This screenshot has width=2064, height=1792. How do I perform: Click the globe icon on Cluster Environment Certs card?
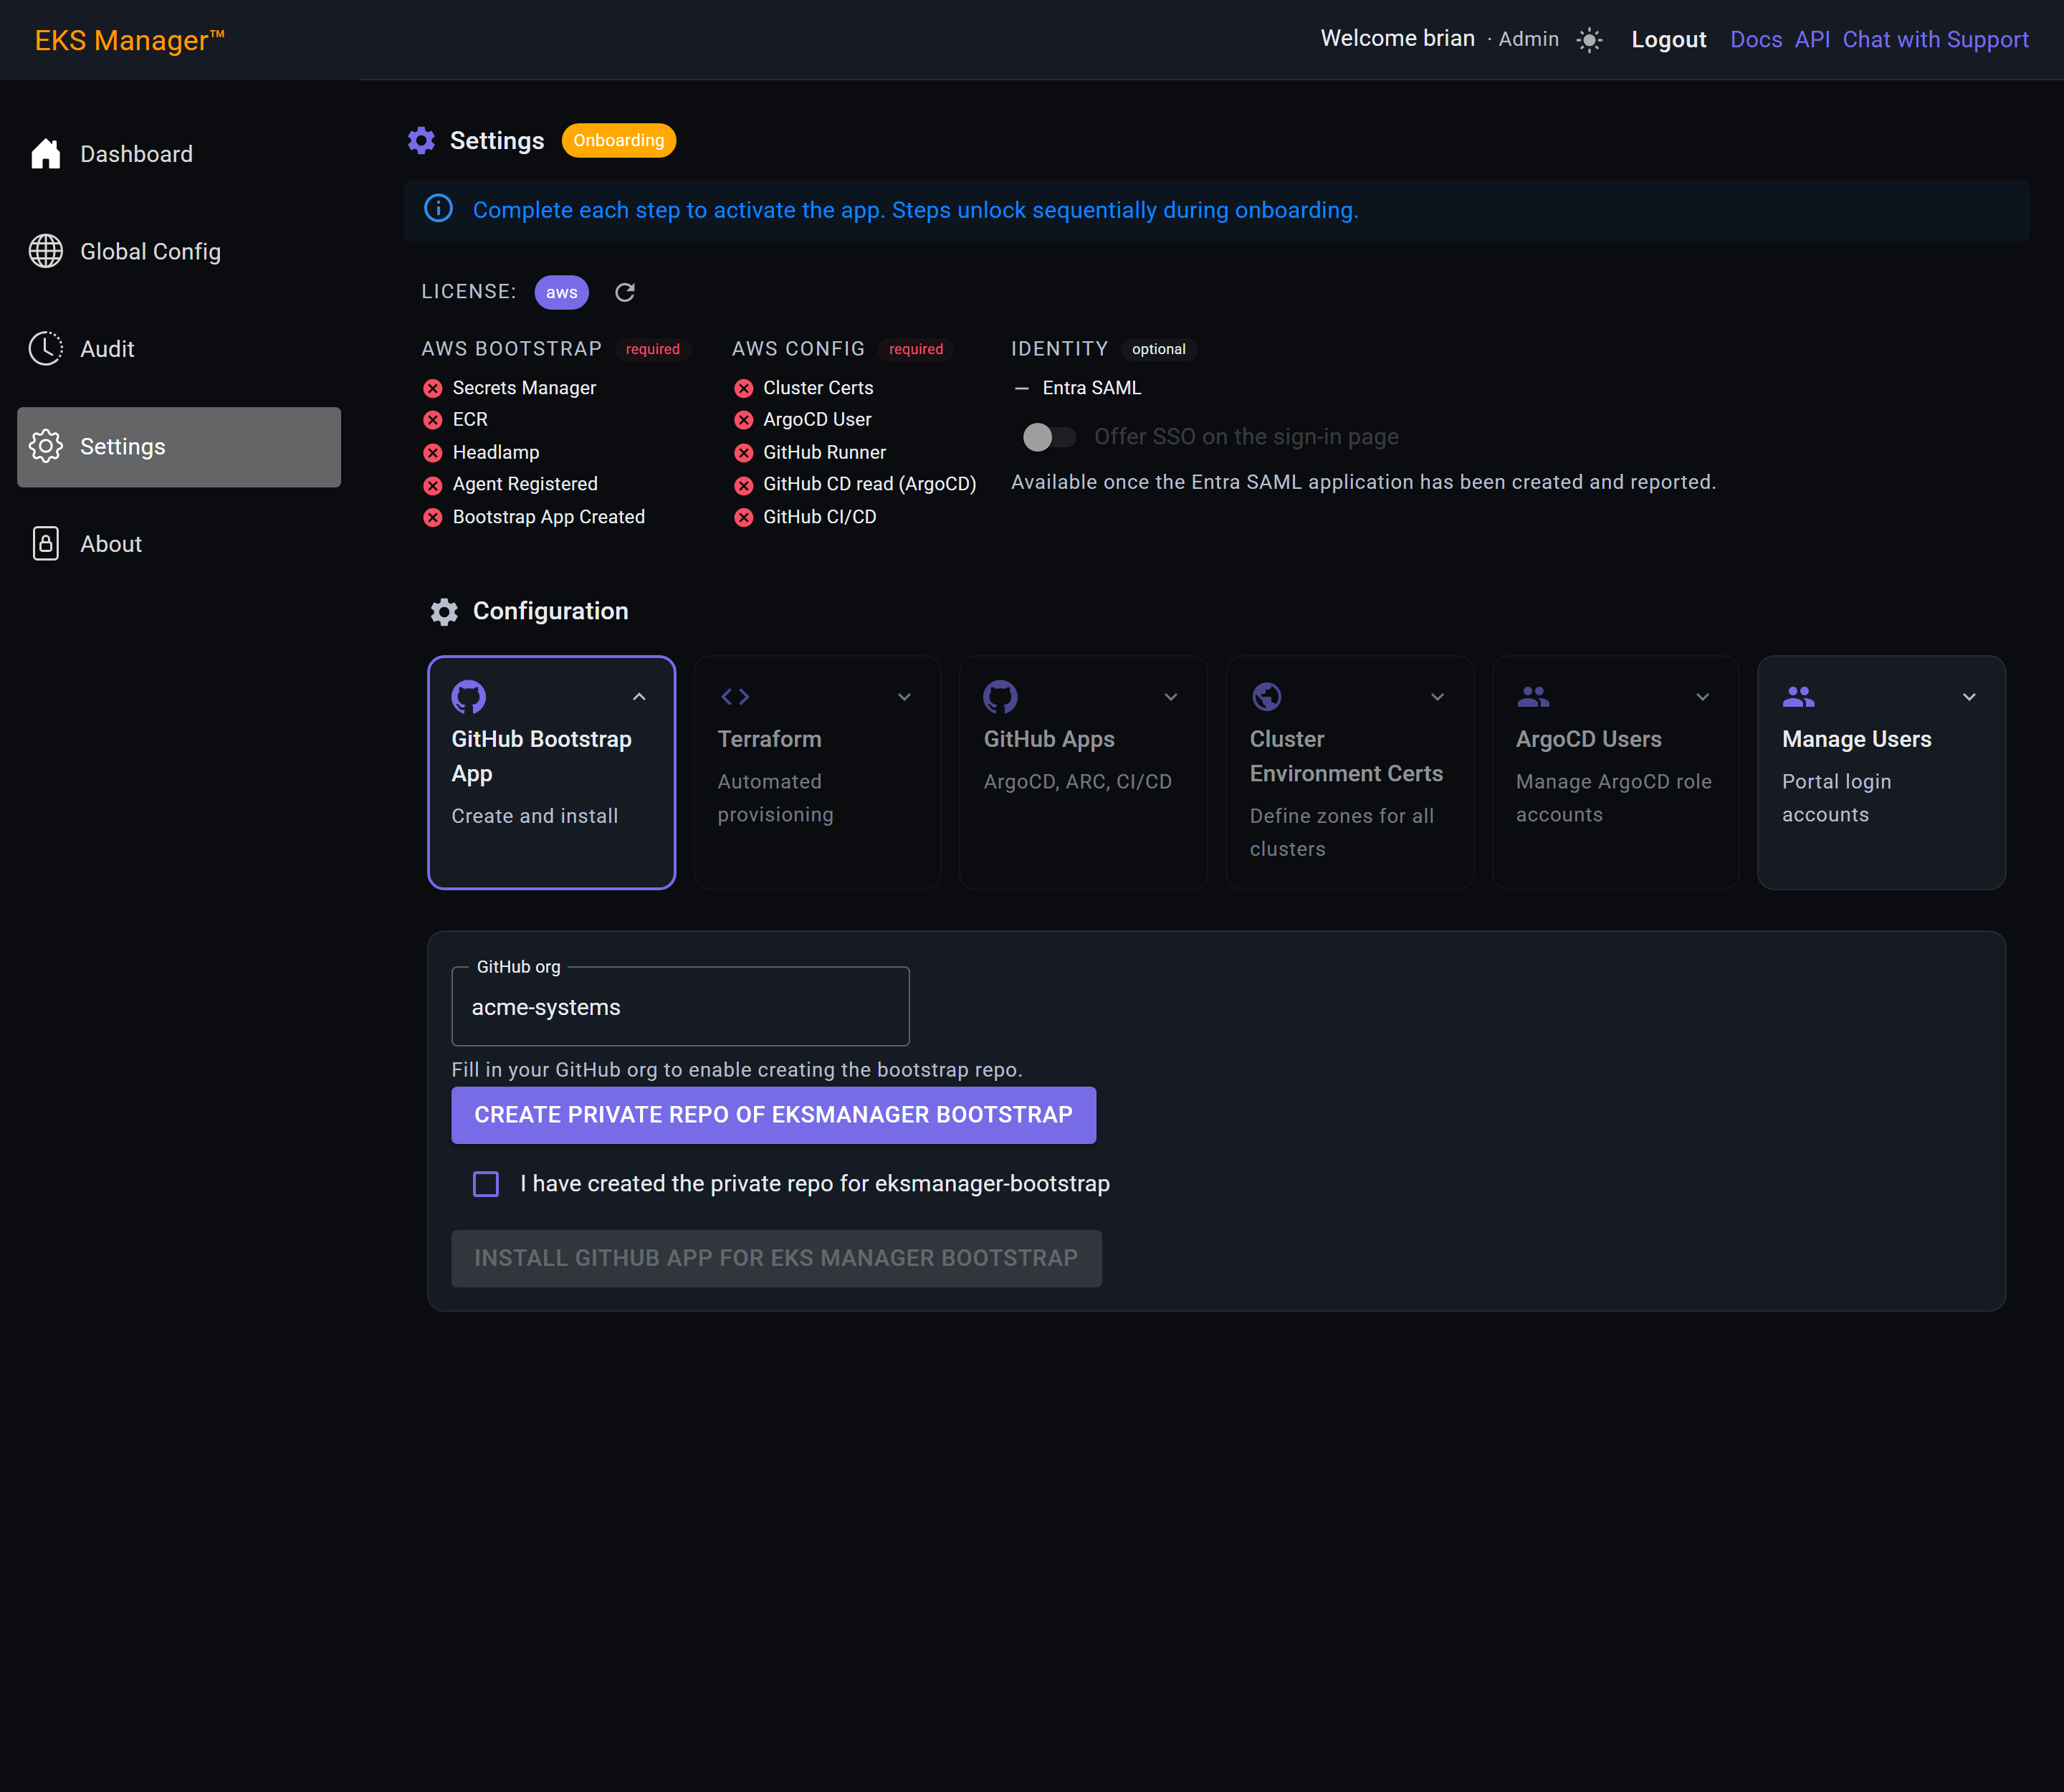coord(1267,696)
